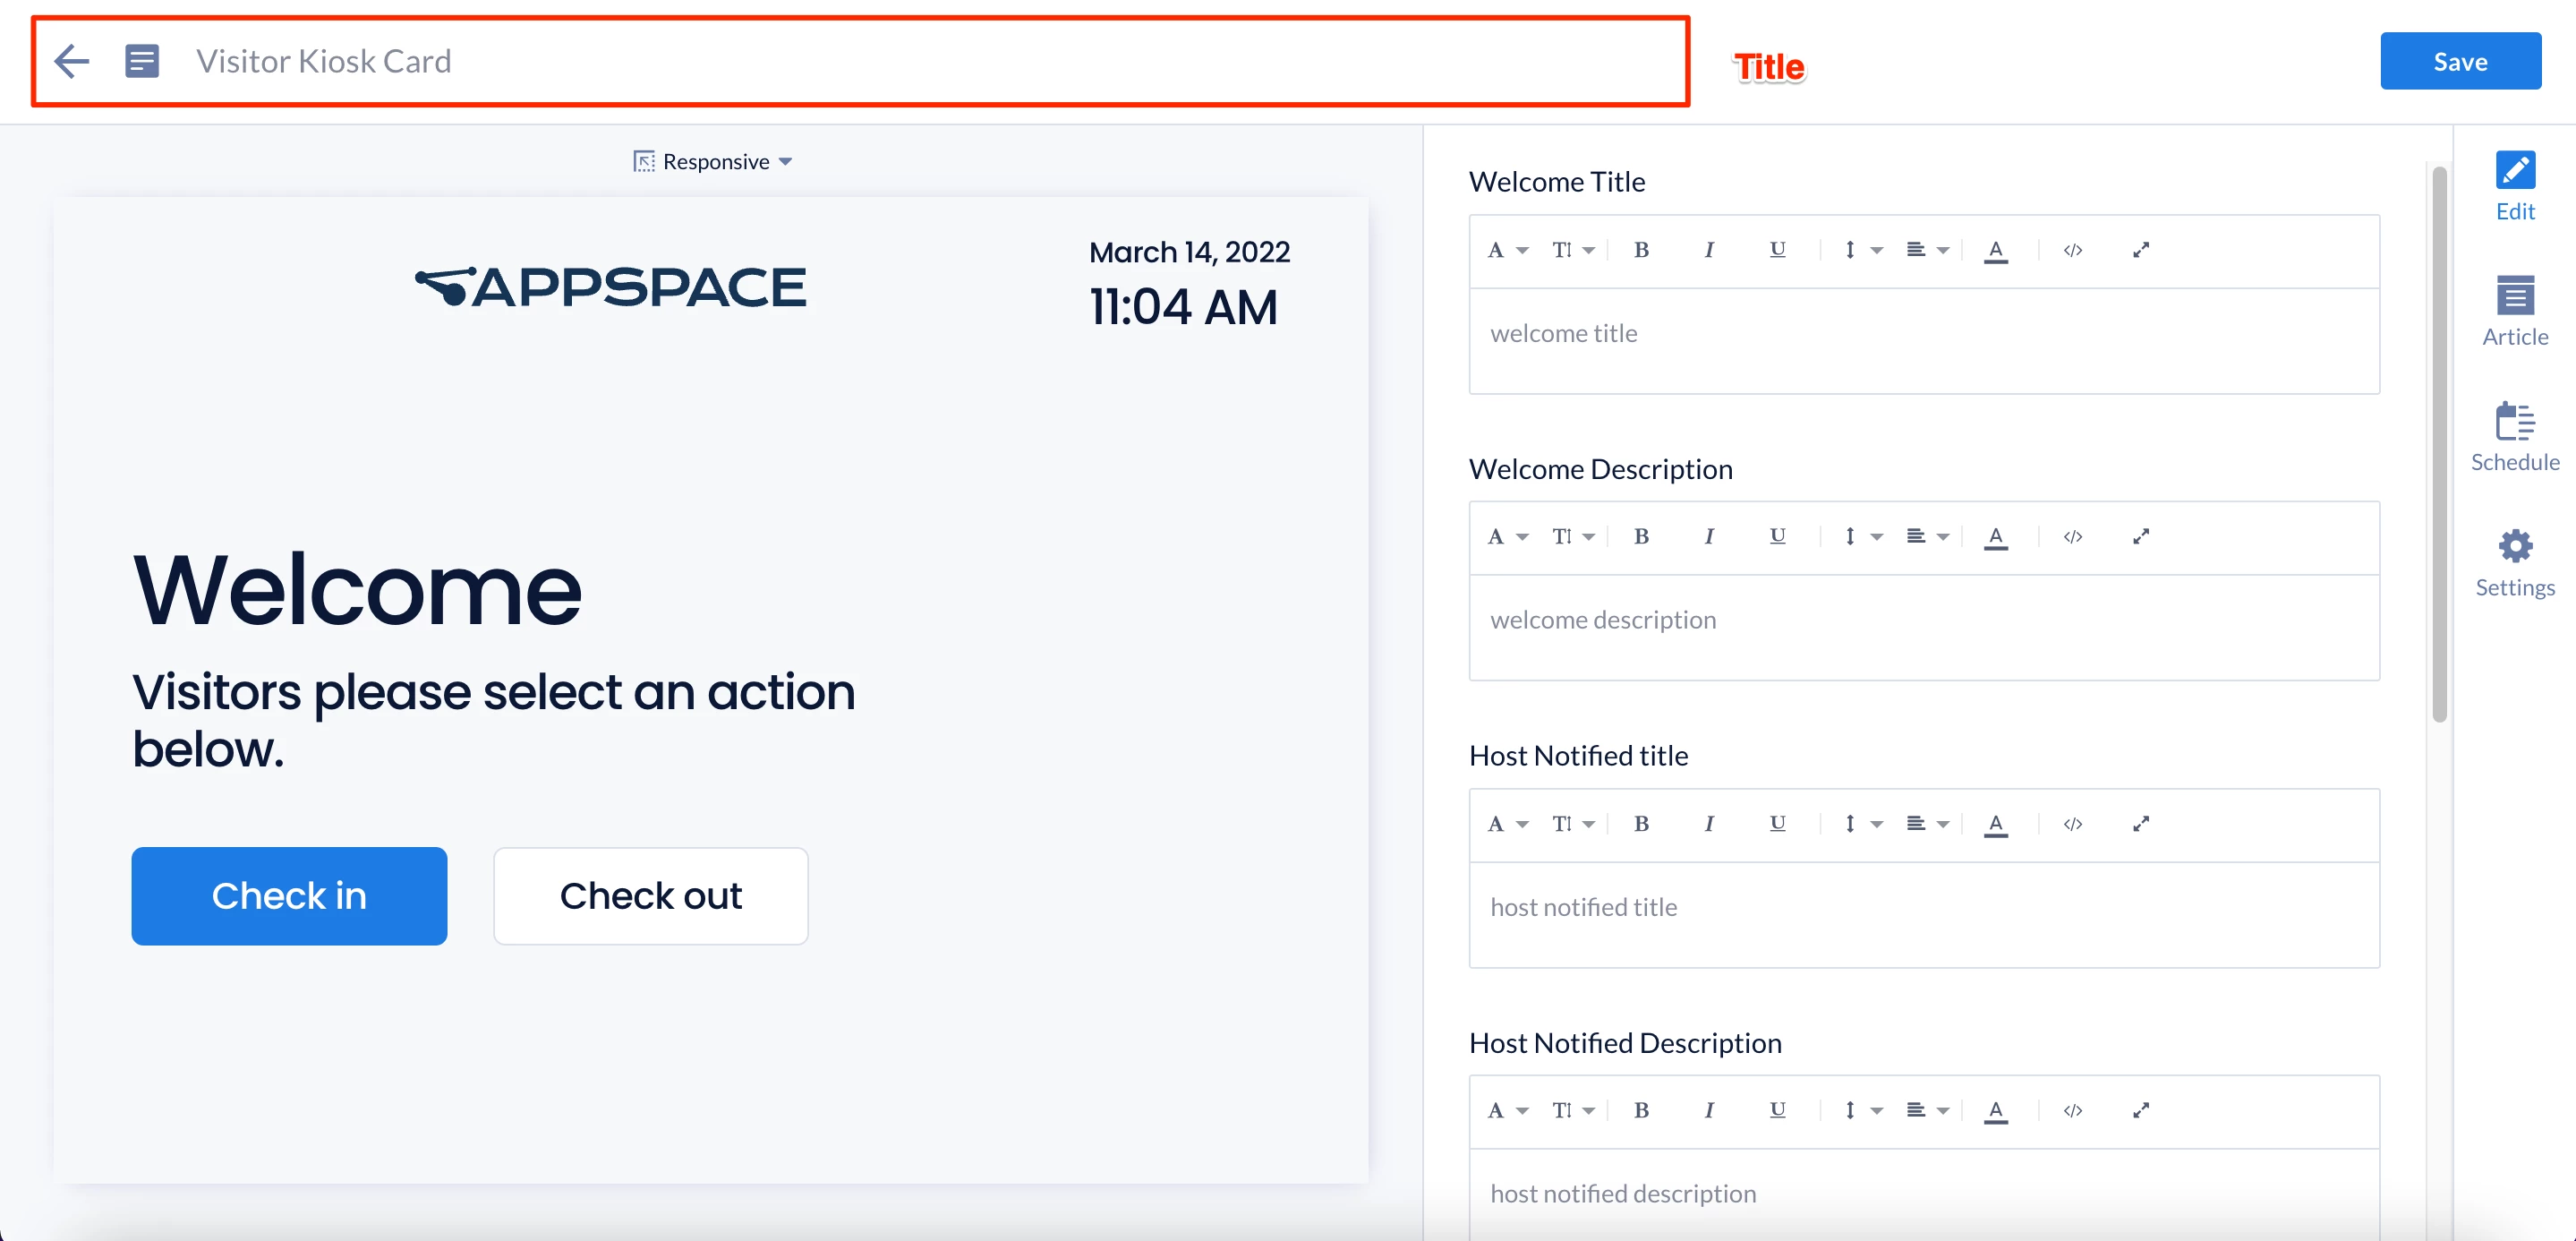The width and height of the screenshot is (2576, 1241).
Task: Click the card type icon beside title
Action: pyautogui.click(x=141, y=61)
